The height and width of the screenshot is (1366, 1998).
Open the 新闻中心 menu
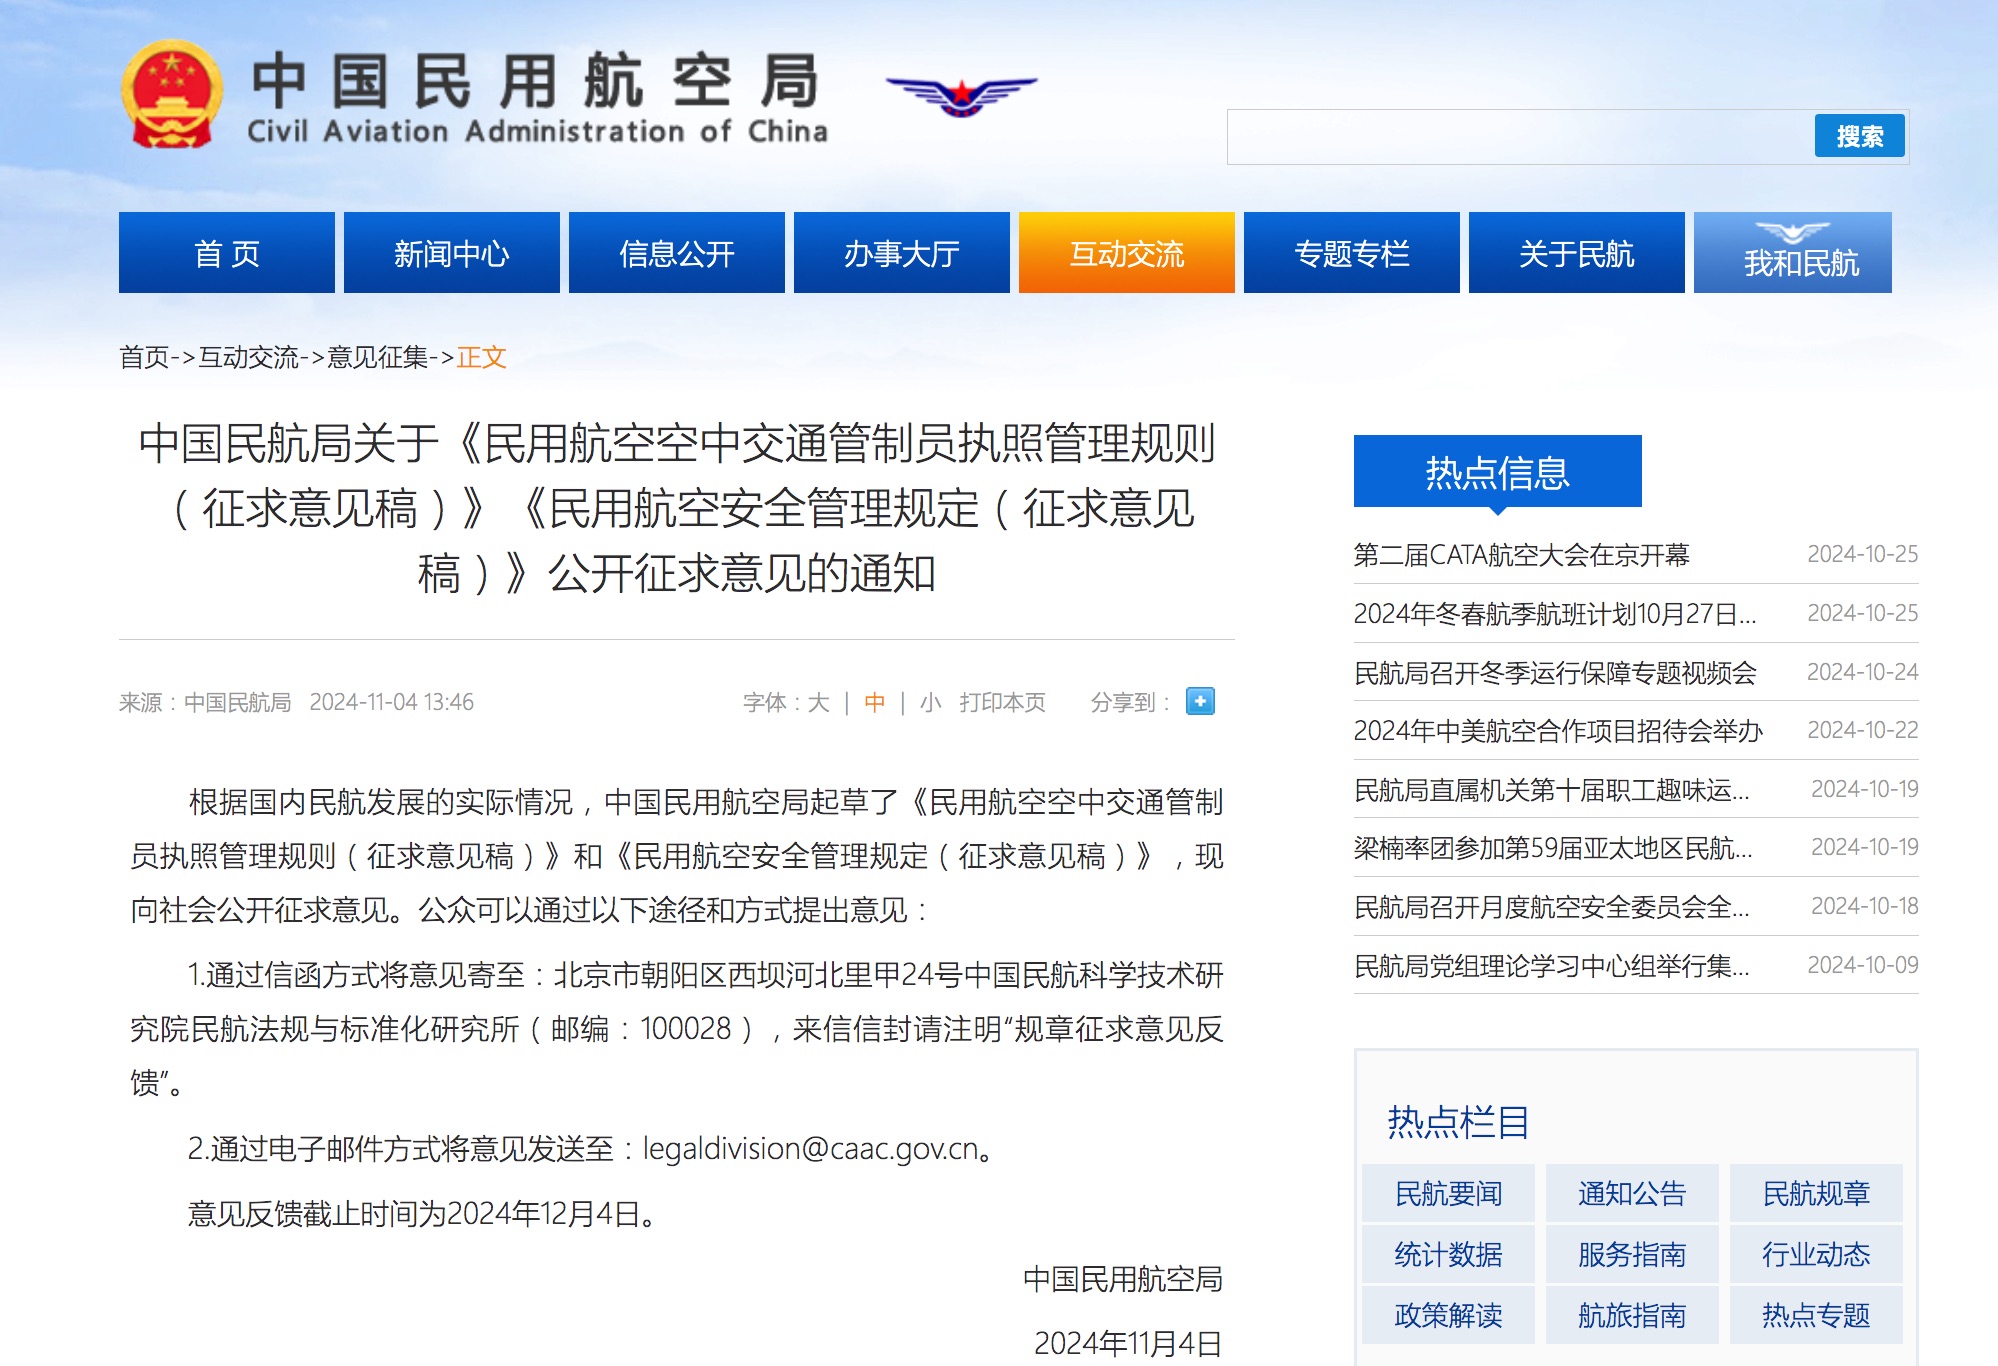[x=451, y=253]
